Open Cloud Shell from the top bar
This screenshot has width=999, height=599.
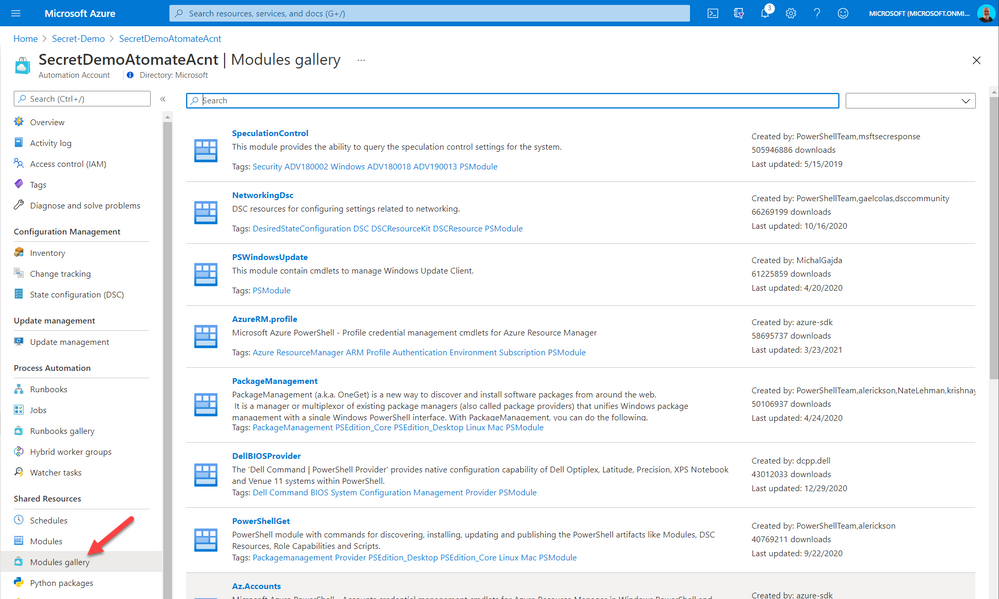click(713, 14)
